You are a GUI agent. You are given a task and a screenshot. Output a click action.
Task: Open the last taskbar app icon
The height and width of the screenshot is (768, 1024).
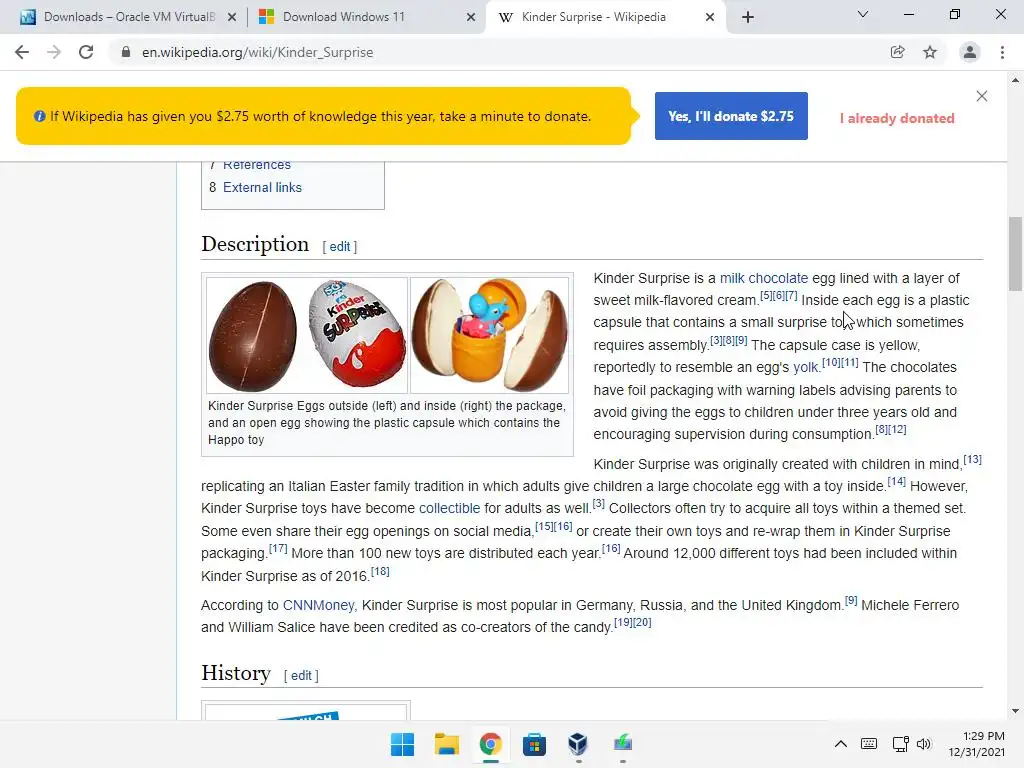point(622,744)
